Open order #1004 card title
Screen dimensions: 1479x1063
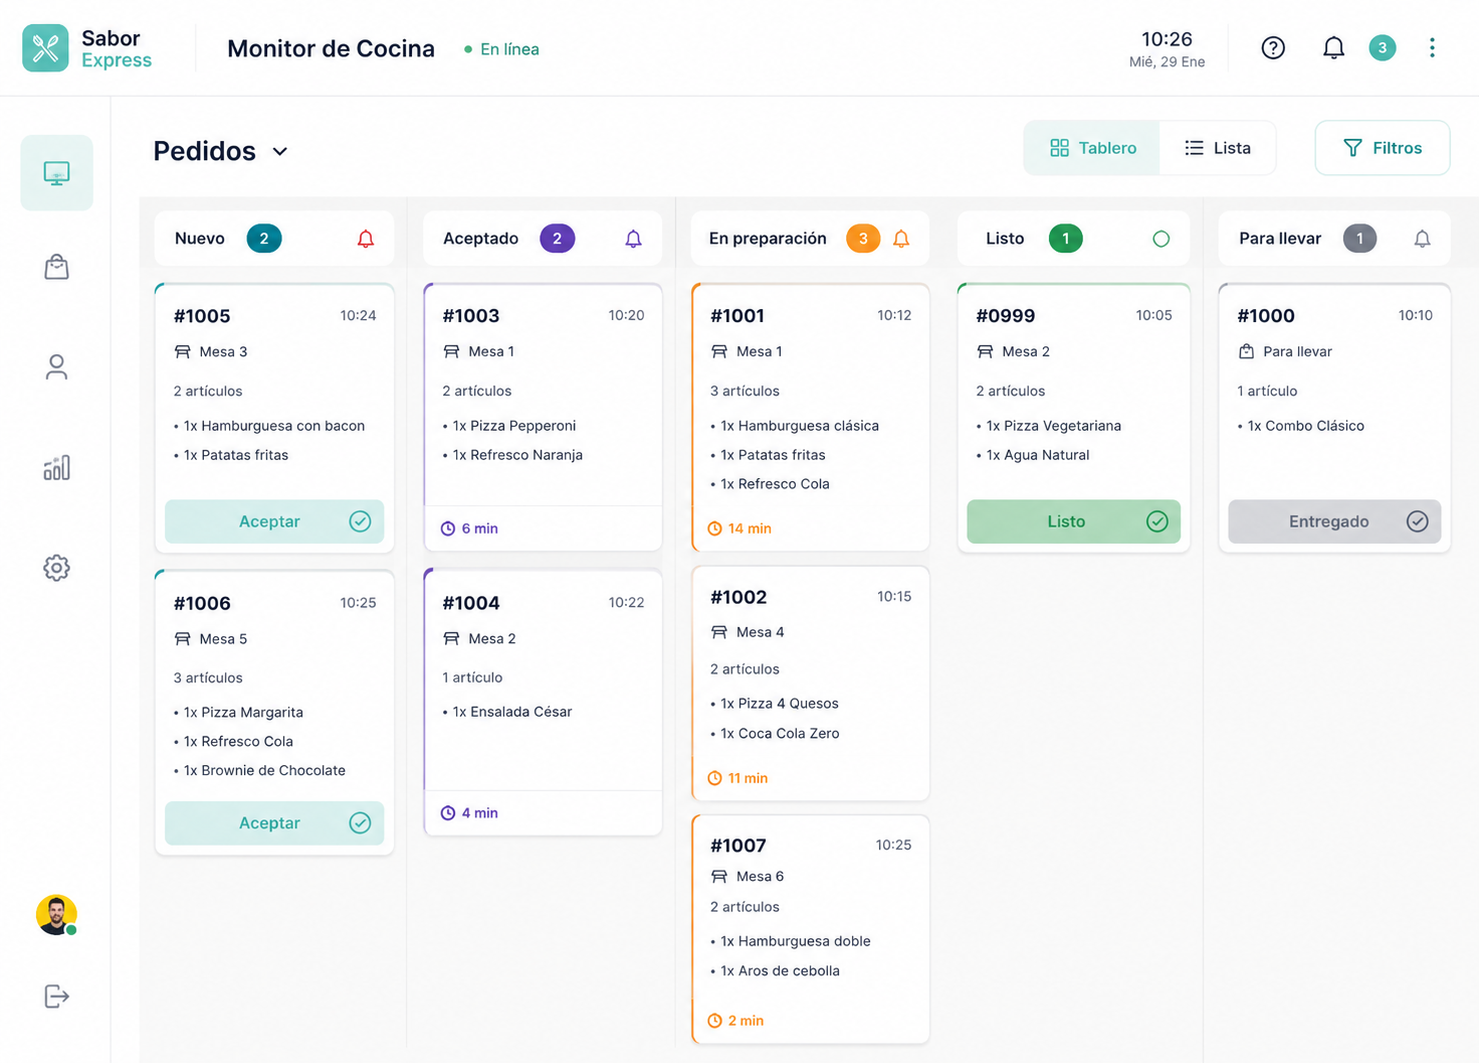[471, 603]
